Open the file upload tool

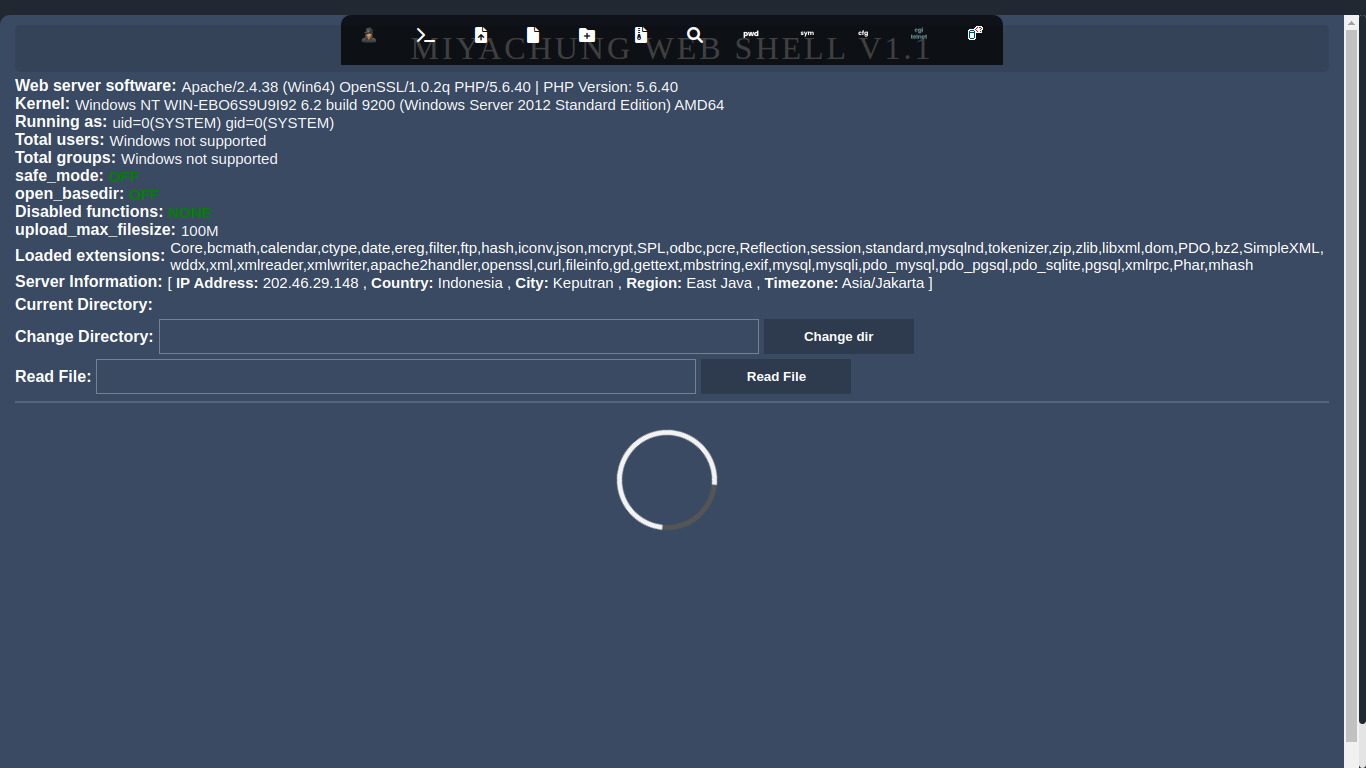click(x=481, y=35)
